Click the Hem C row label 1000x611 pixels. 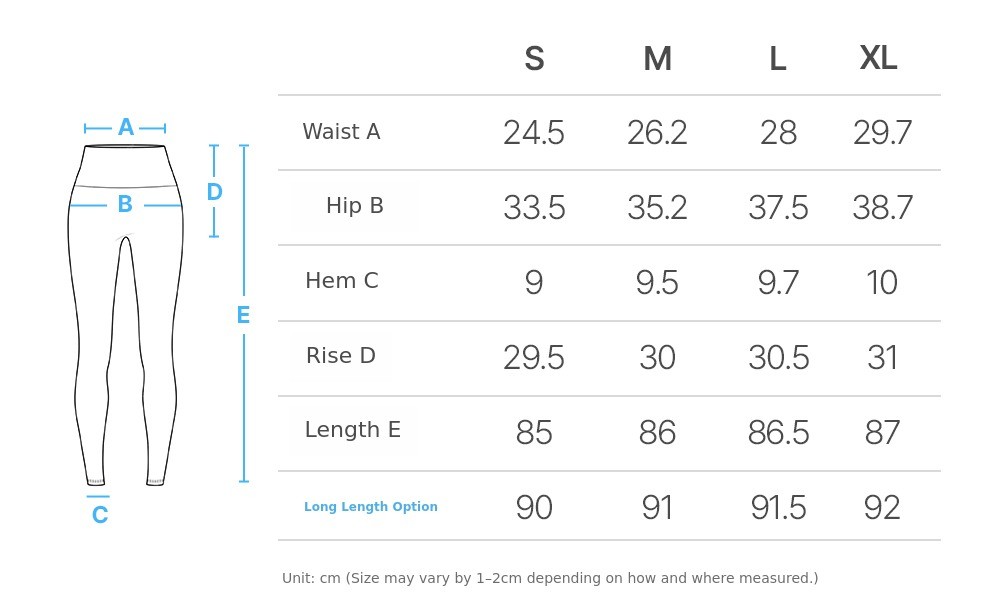[342, 281]
